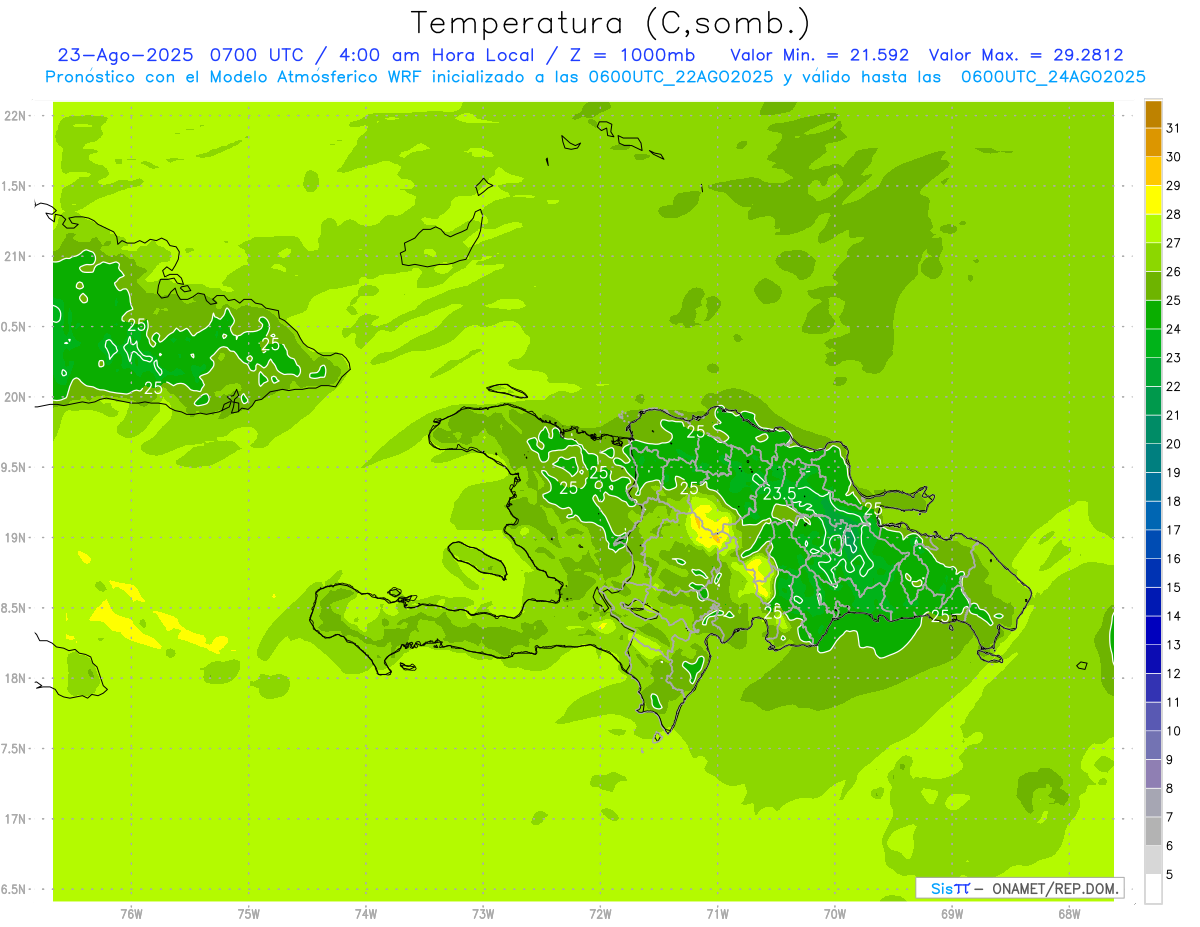The width and height of the screenshot is (1200, 927).
Task: Click the "72W" longitude label
Action: [x=600, y=914]
